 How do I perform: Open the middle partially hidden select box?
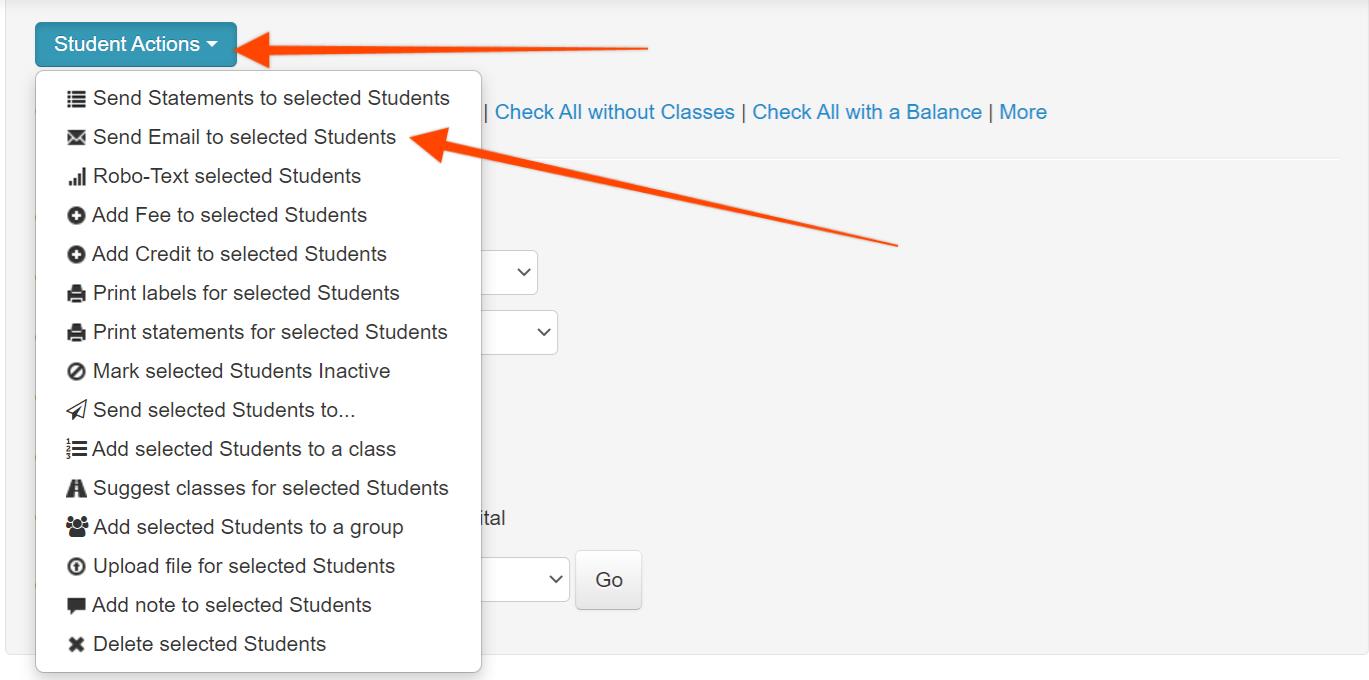point(519,332)
